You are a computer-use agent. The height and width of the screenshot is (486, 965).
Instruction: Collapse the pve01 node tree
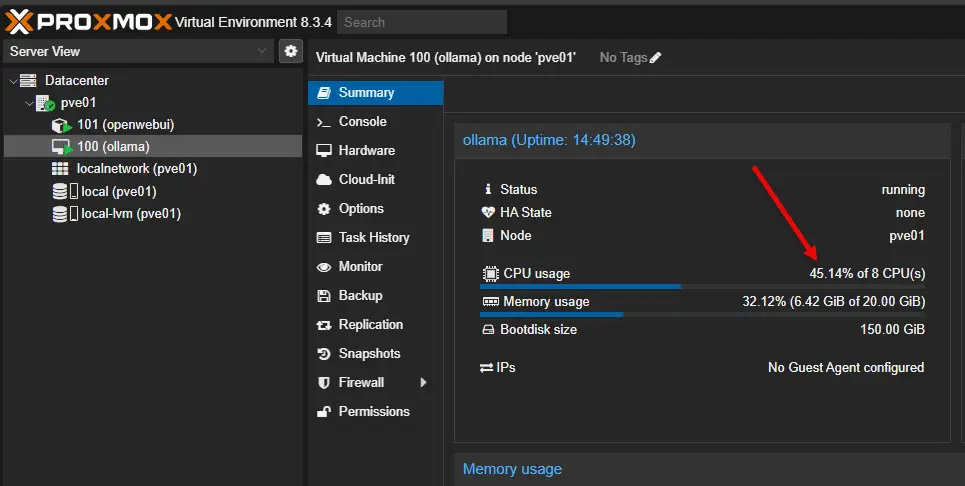tap(27, 103)
